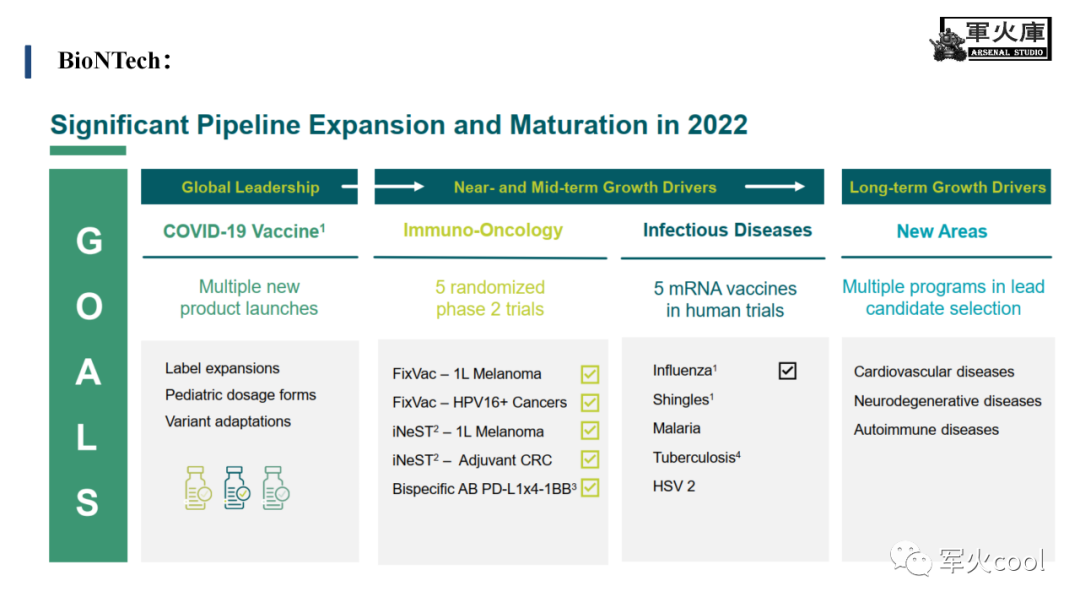The image size is (1080, 608).
Task: Click the Arsenal Studio logo
Action: 991,39
